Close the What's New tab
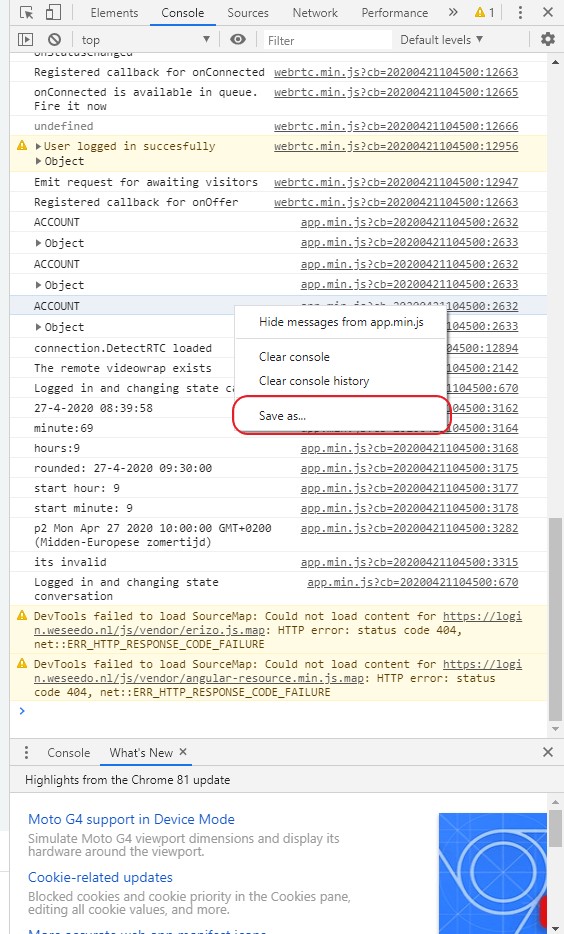The height and width of the screenshot is (934, 564). tap(183, 752)
